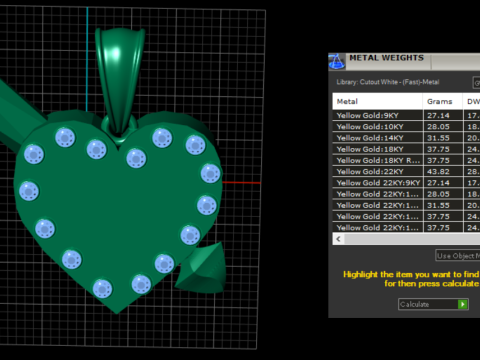Select Yellow Gold 22KY:1... row weighing 28.05 grams
Image resolution: width=480 pixels, height=360 pixels.
(x=406, y=194)
